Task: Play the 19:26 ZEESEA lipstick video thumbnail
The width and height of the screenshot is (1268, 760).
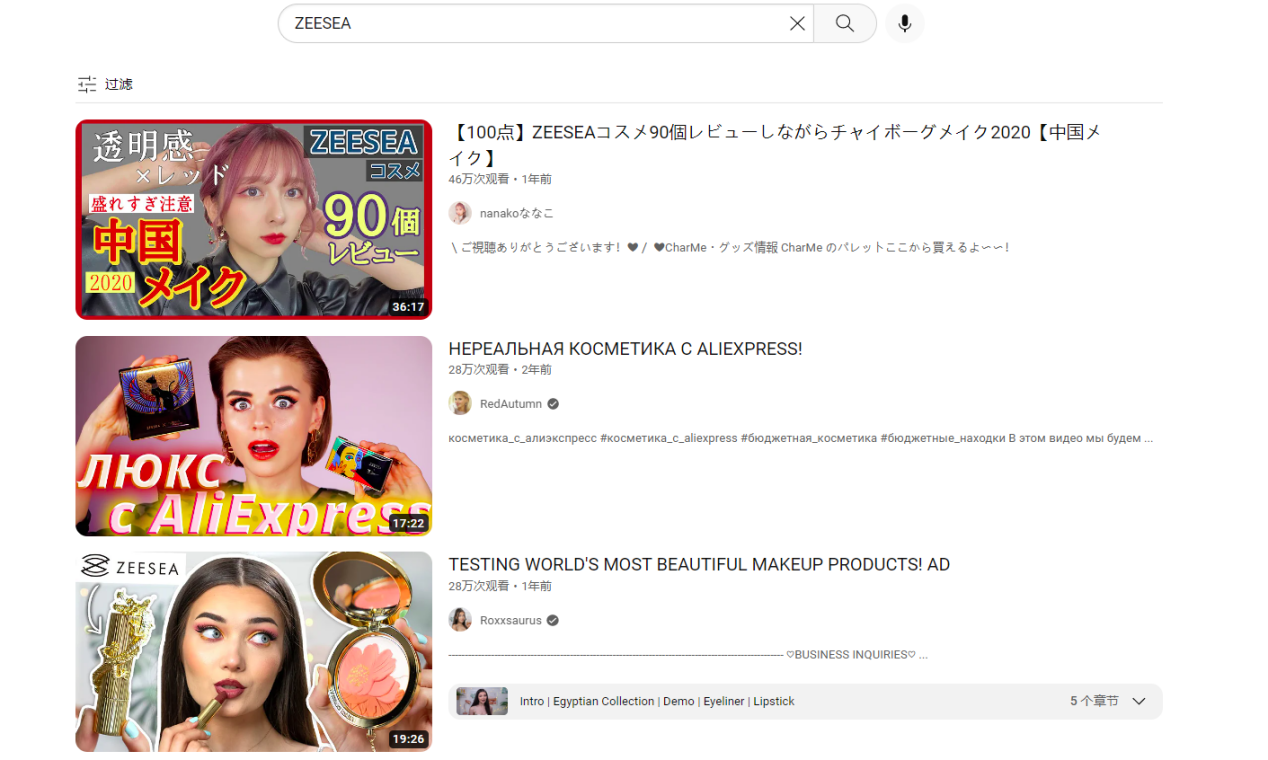Action: tap(253, 651)
